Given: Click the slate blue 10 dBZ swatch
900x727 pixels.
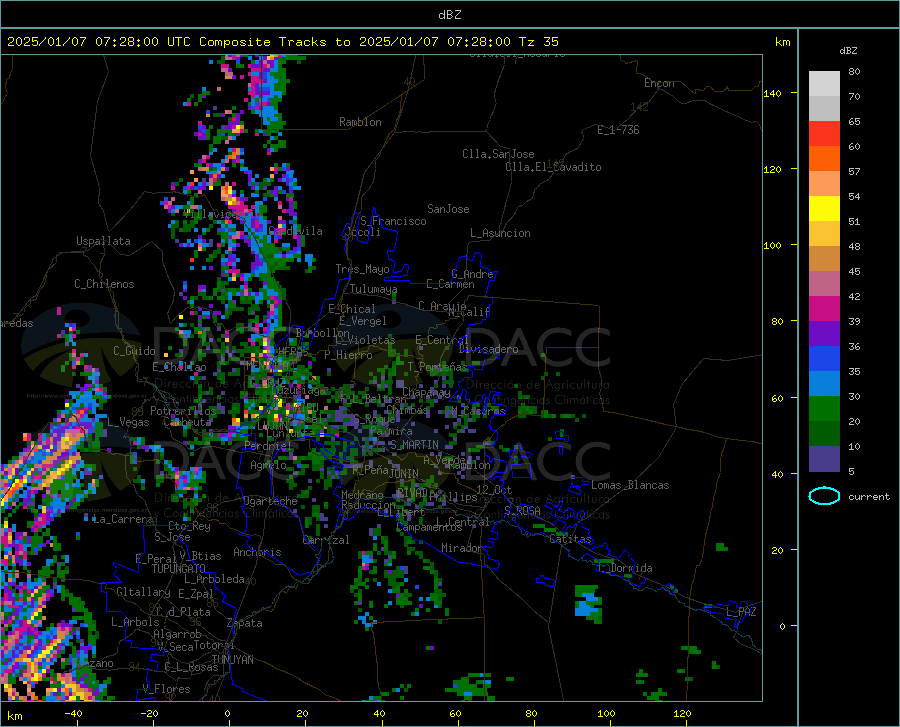Looking at the screenshot, I should click(824, 459).
